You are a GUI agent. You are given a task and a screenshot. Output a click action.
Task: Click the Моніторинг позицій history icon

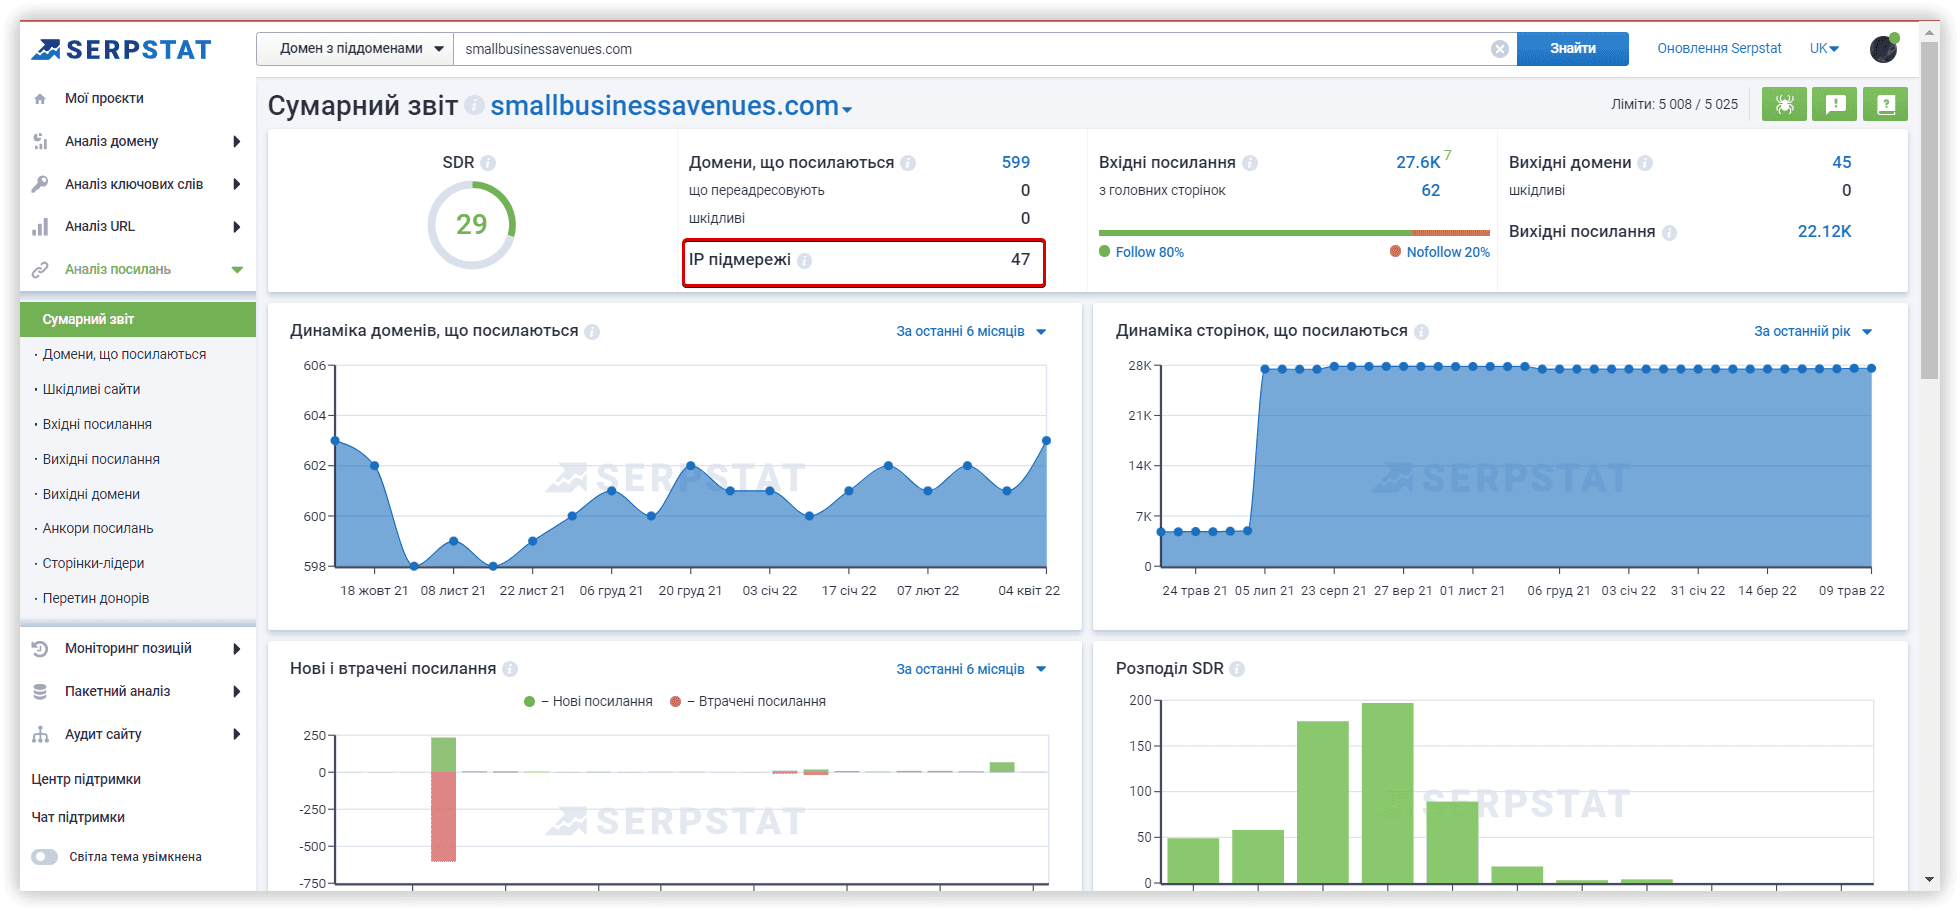coord(40,649)
